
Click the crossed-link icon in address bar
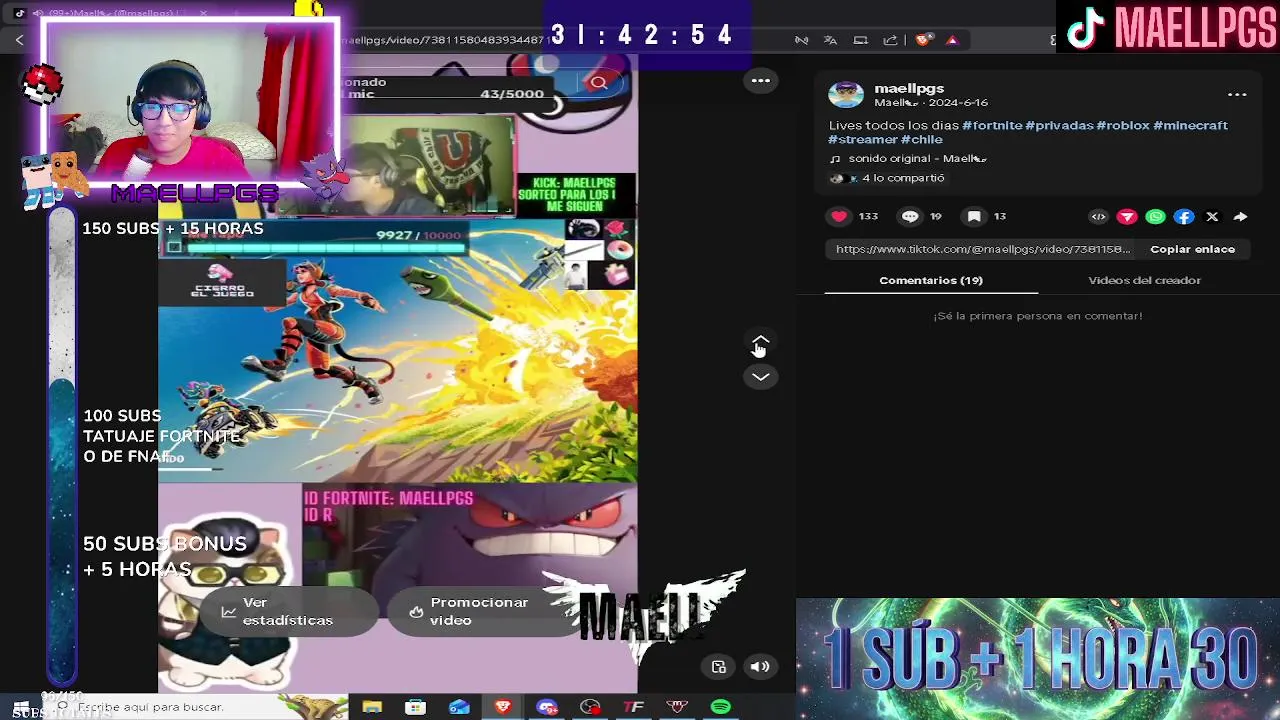click(x=801, y=40)
